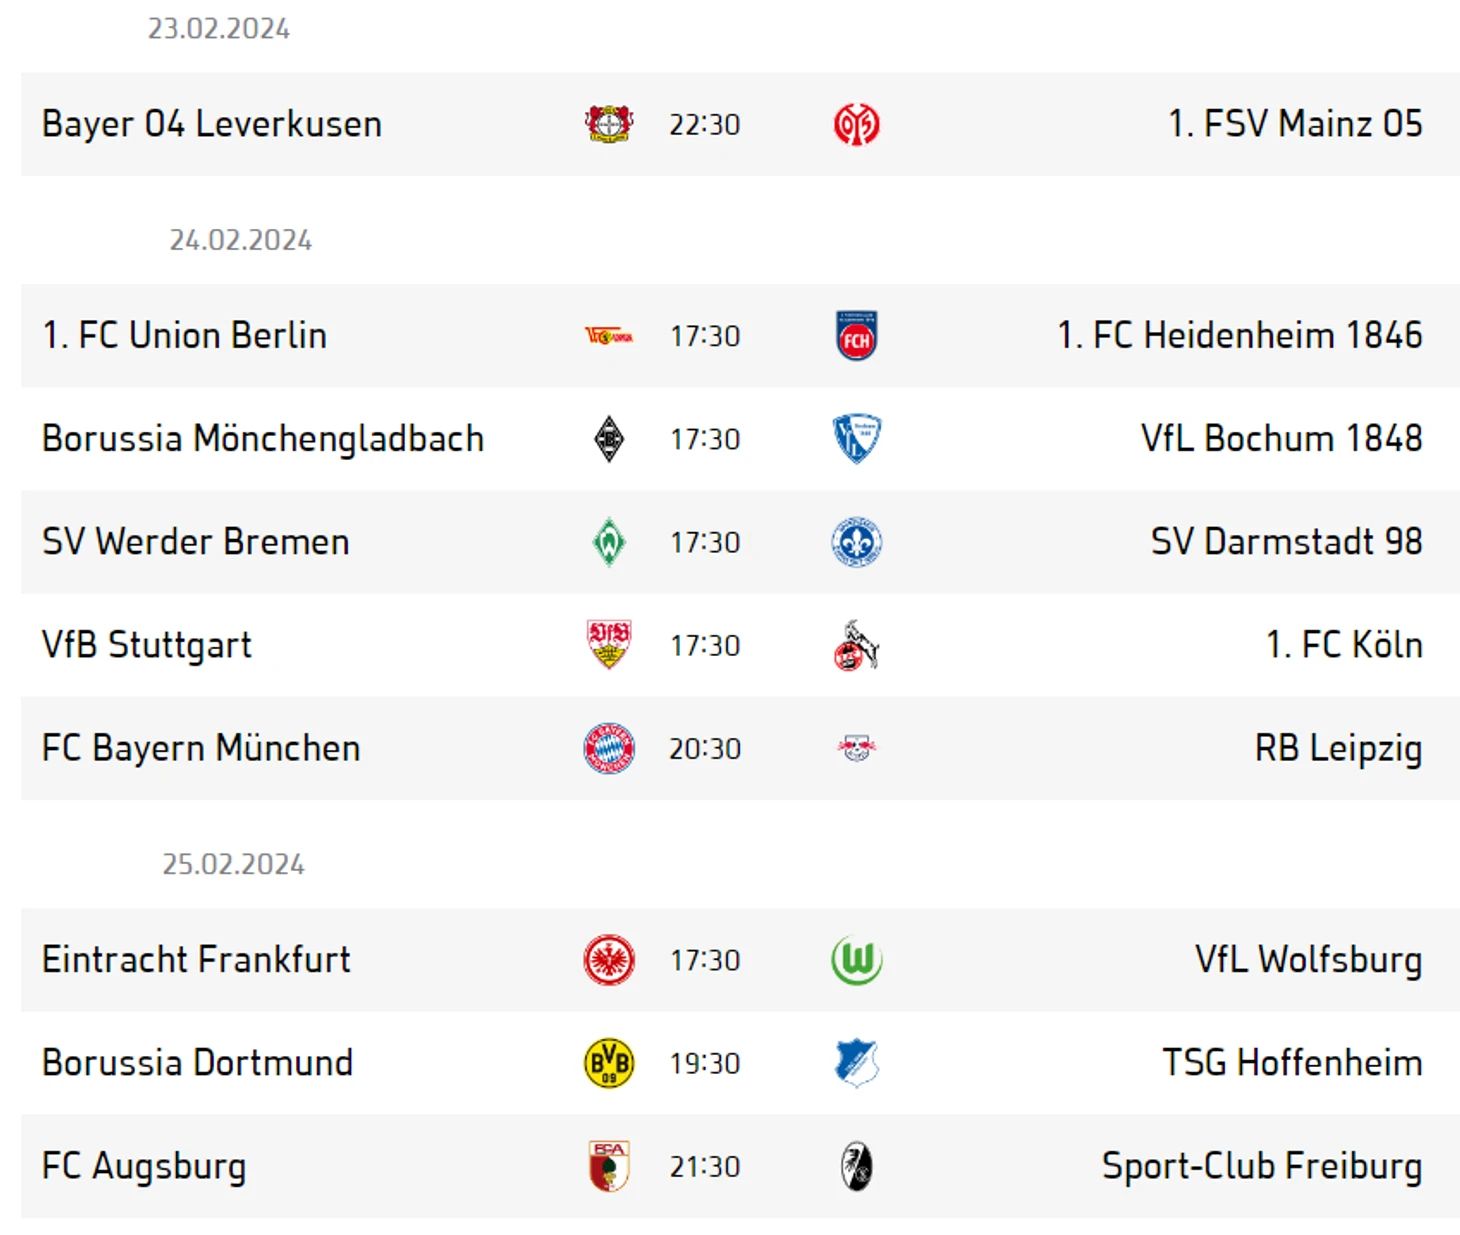Select the green Werder Bremen logo
1460x1235 pixels.
pyautogui.click(x=608, y=542)
